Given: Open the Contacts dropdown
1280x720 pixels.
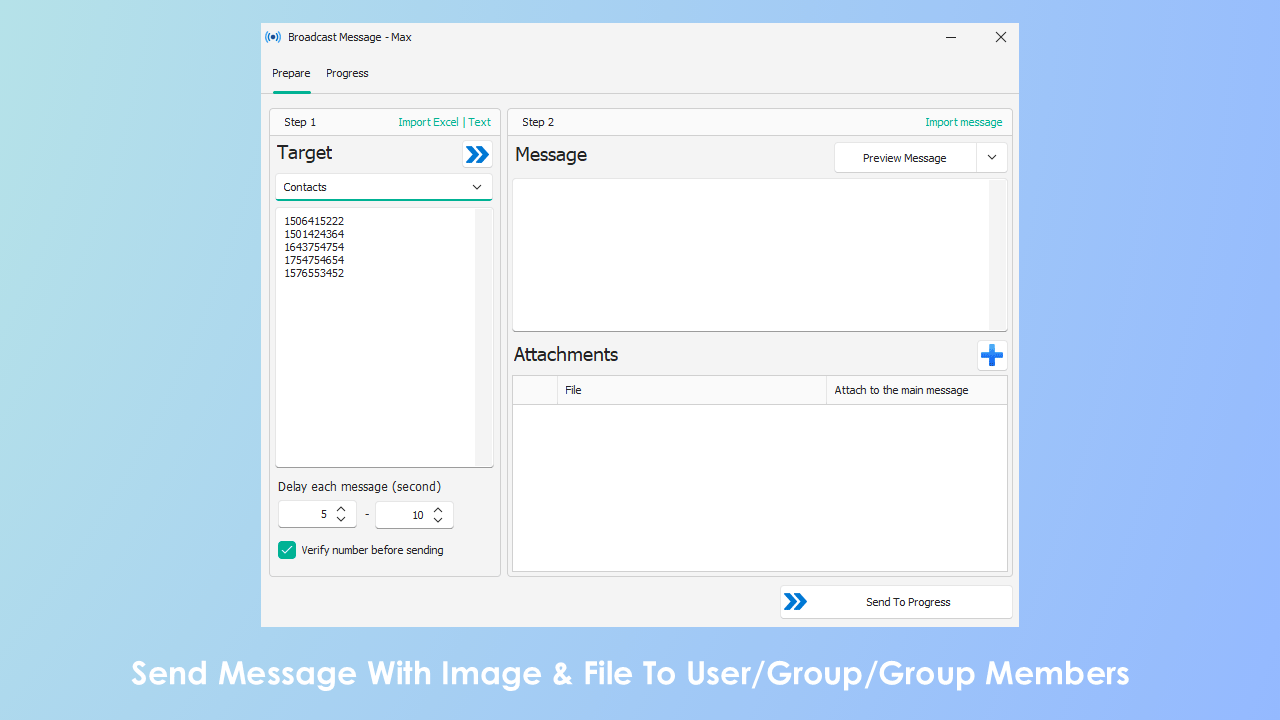Looking at the screenshot, I should [477, 187].
